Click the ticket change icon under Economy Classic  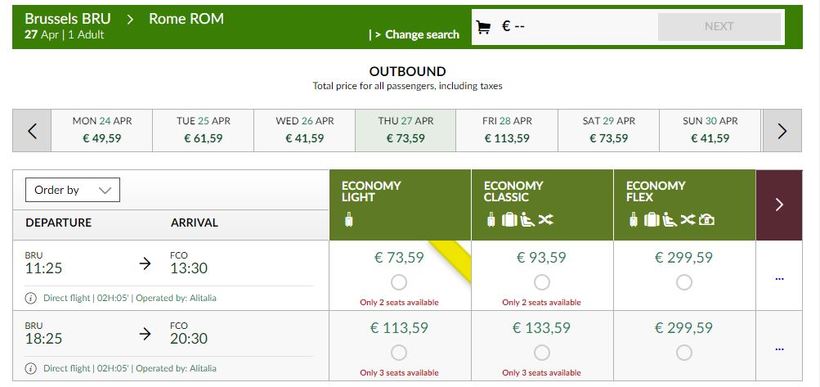(545, 220)
